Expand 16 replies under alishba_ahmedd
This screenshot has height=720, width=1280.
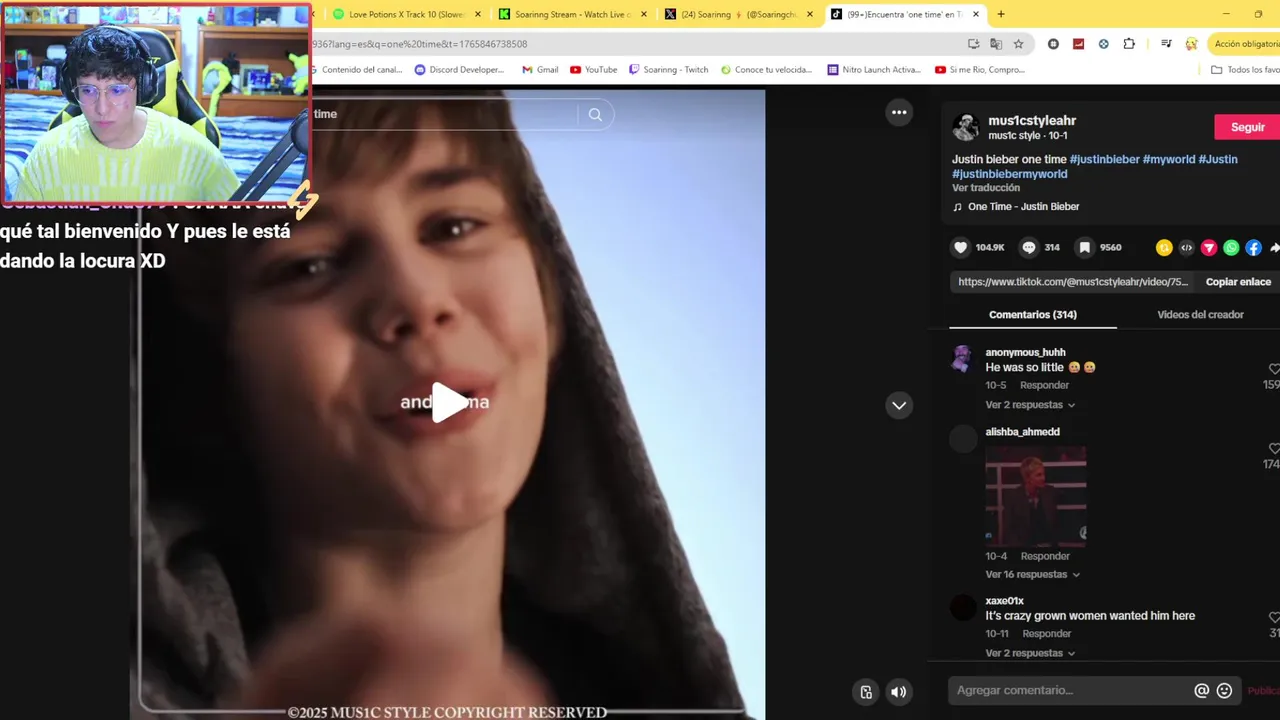tap(1033, 575)
